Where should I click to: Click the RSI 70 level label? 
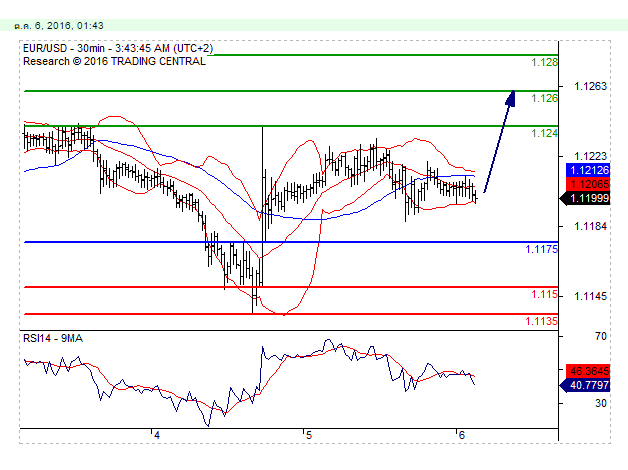[x=600, y=336]
